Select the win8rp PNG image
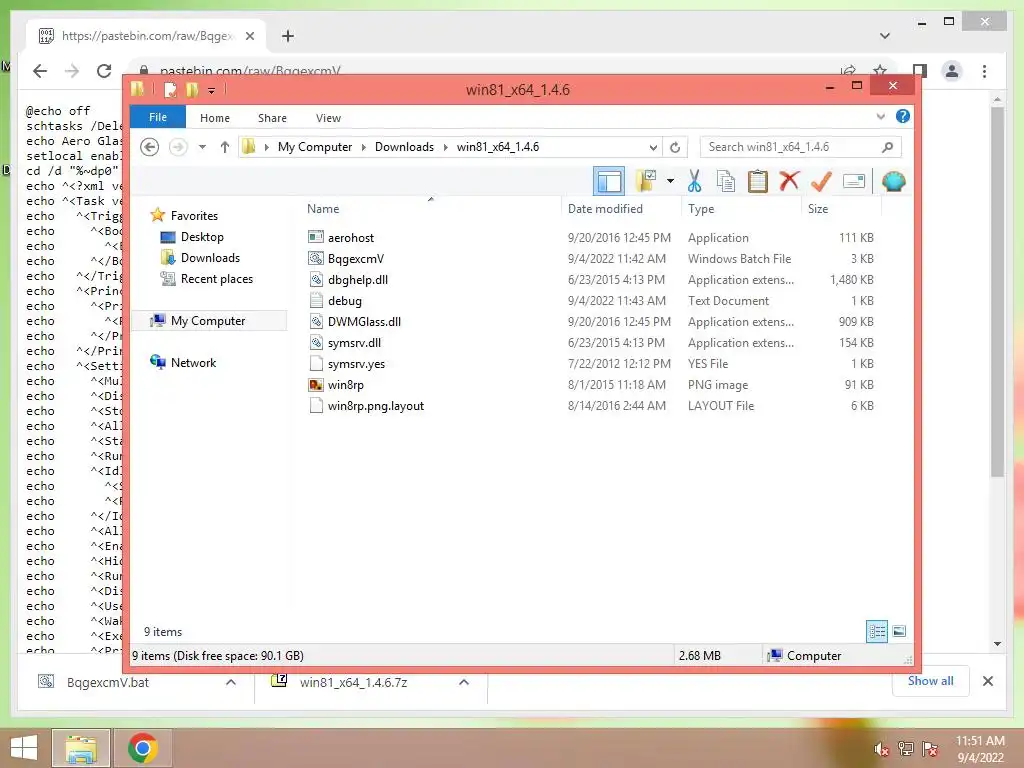Image resolution: width=1024 pixels, height=768 pixels. pos(345,385)
